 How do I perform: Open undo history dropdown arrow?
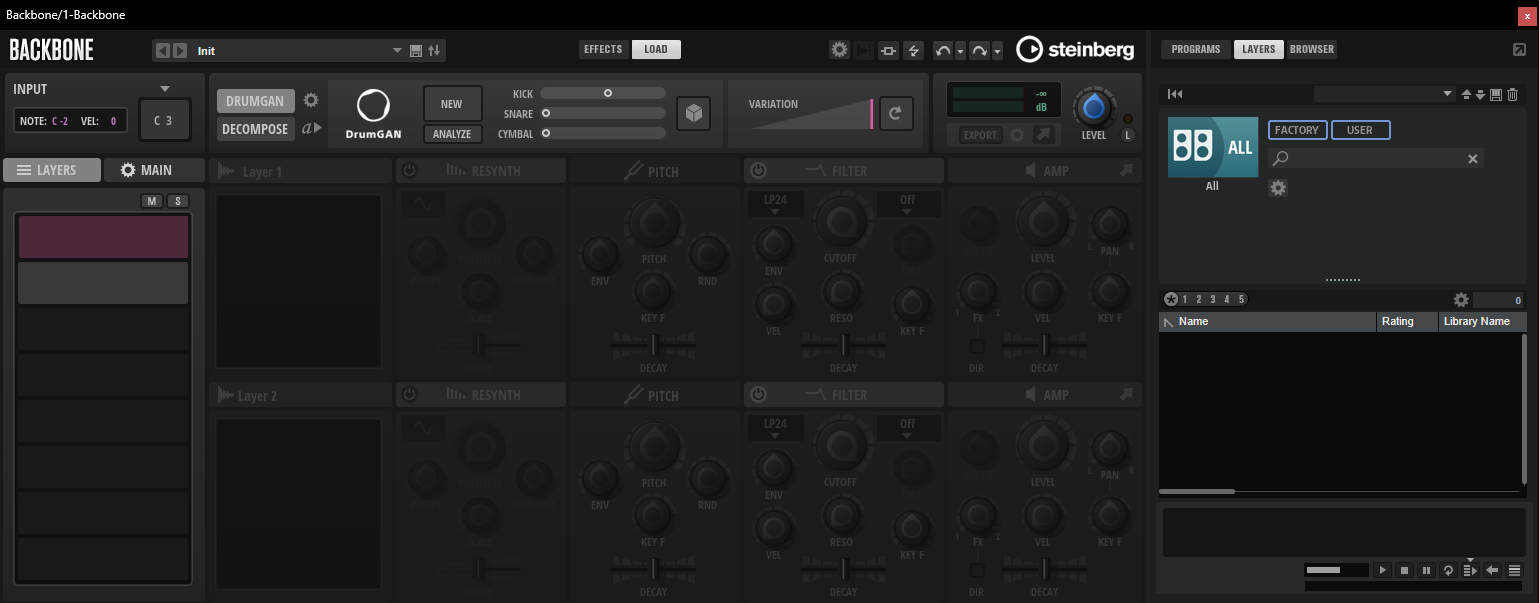coord(960,50)
